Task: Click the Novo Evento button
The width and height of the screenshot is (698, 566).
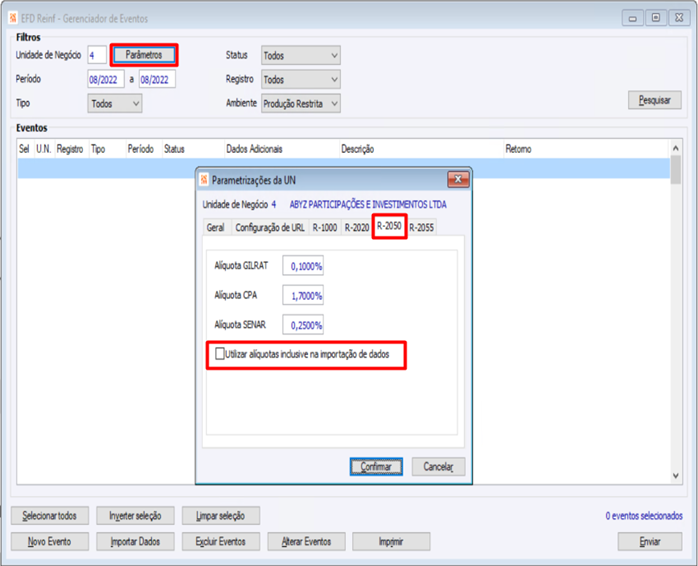Action: pos(49,542)
